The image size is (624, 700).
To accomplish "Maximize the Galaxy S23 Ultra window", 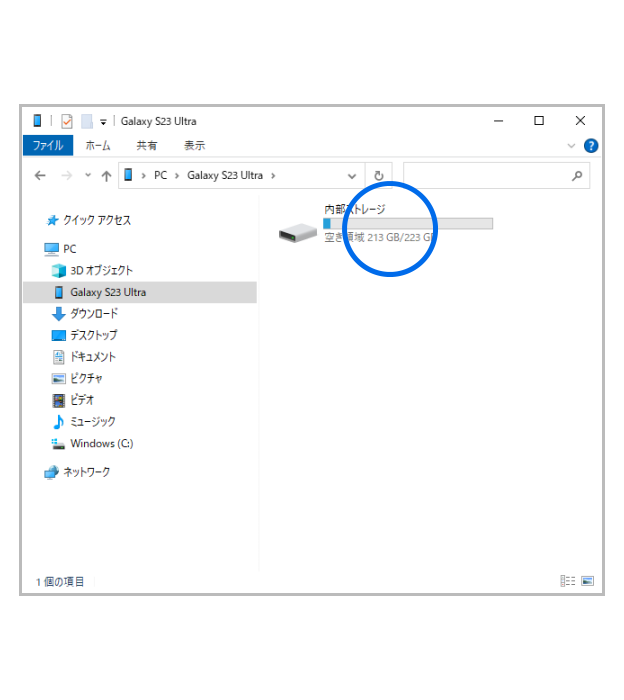I will (x=539, y=121).
